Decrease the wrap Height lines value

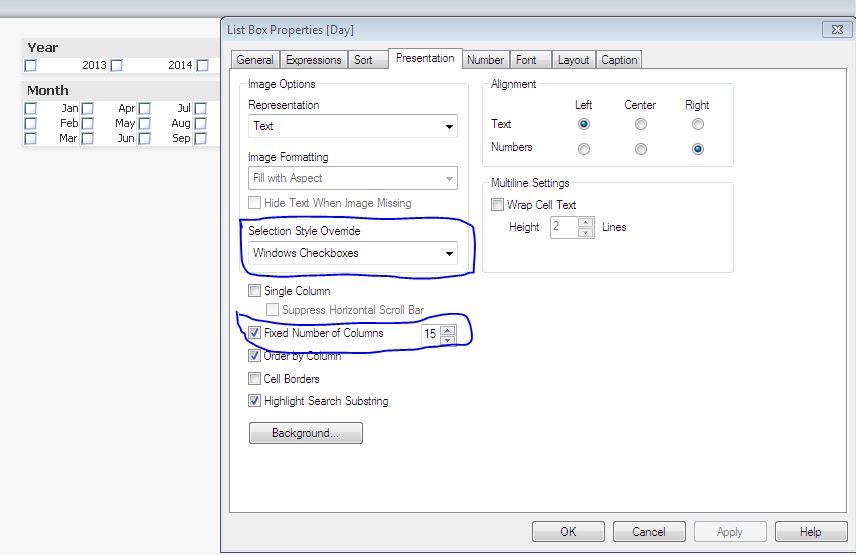click(585, 232)
